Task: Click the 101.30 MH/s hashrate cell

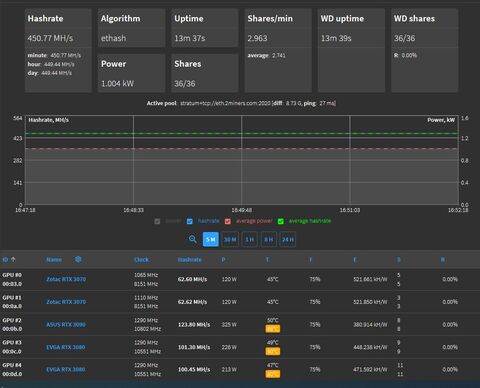Action: pos(194,347)
